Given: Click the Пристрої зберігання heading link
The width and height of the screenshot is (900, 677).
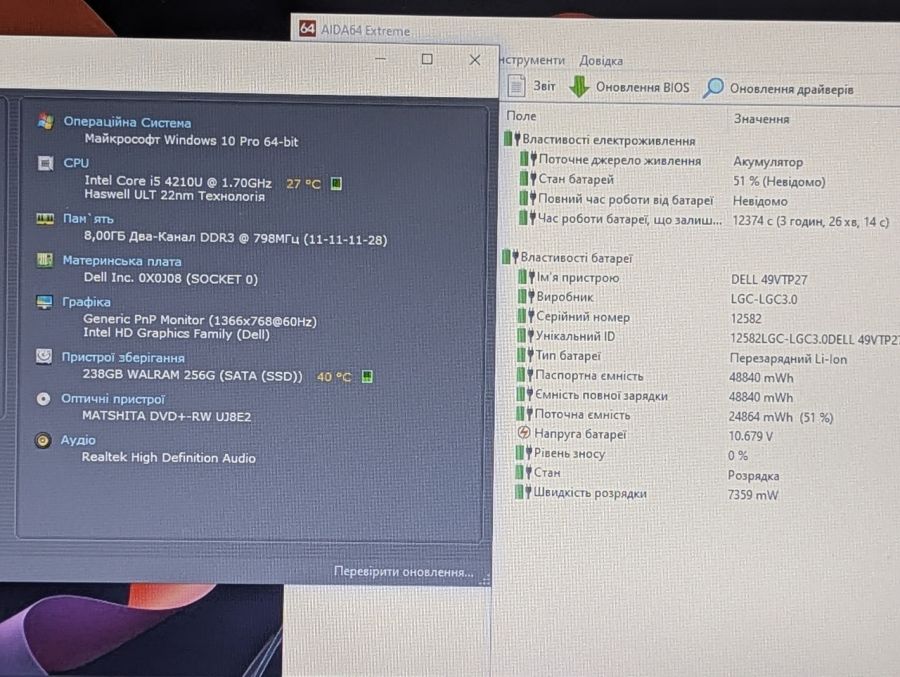Looking at the screenshot, I should 123,357.
